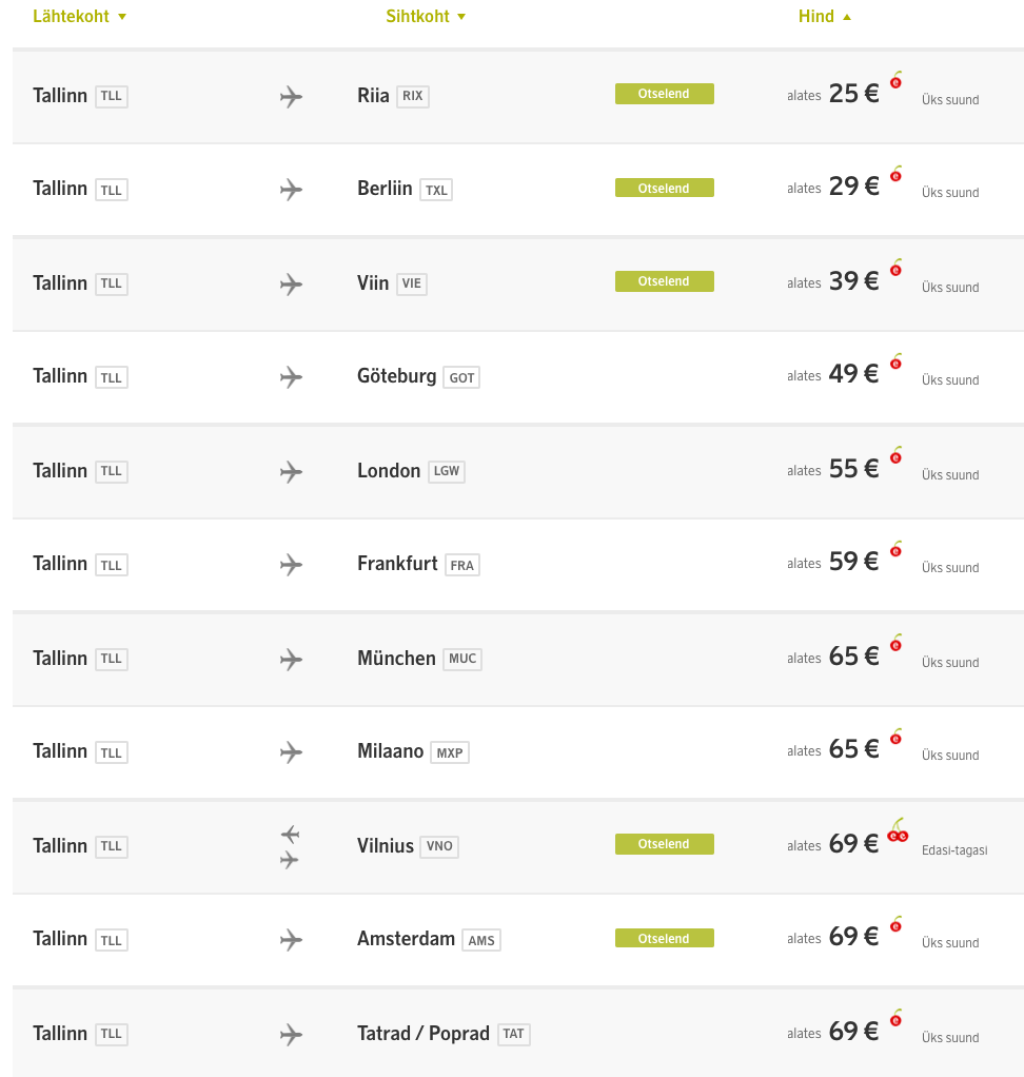Viewport: 1024px width, 1077px height.
Task: Click the Otselend badge for Amsterdam
Action: pyautogui.click(x=664, y=939)
